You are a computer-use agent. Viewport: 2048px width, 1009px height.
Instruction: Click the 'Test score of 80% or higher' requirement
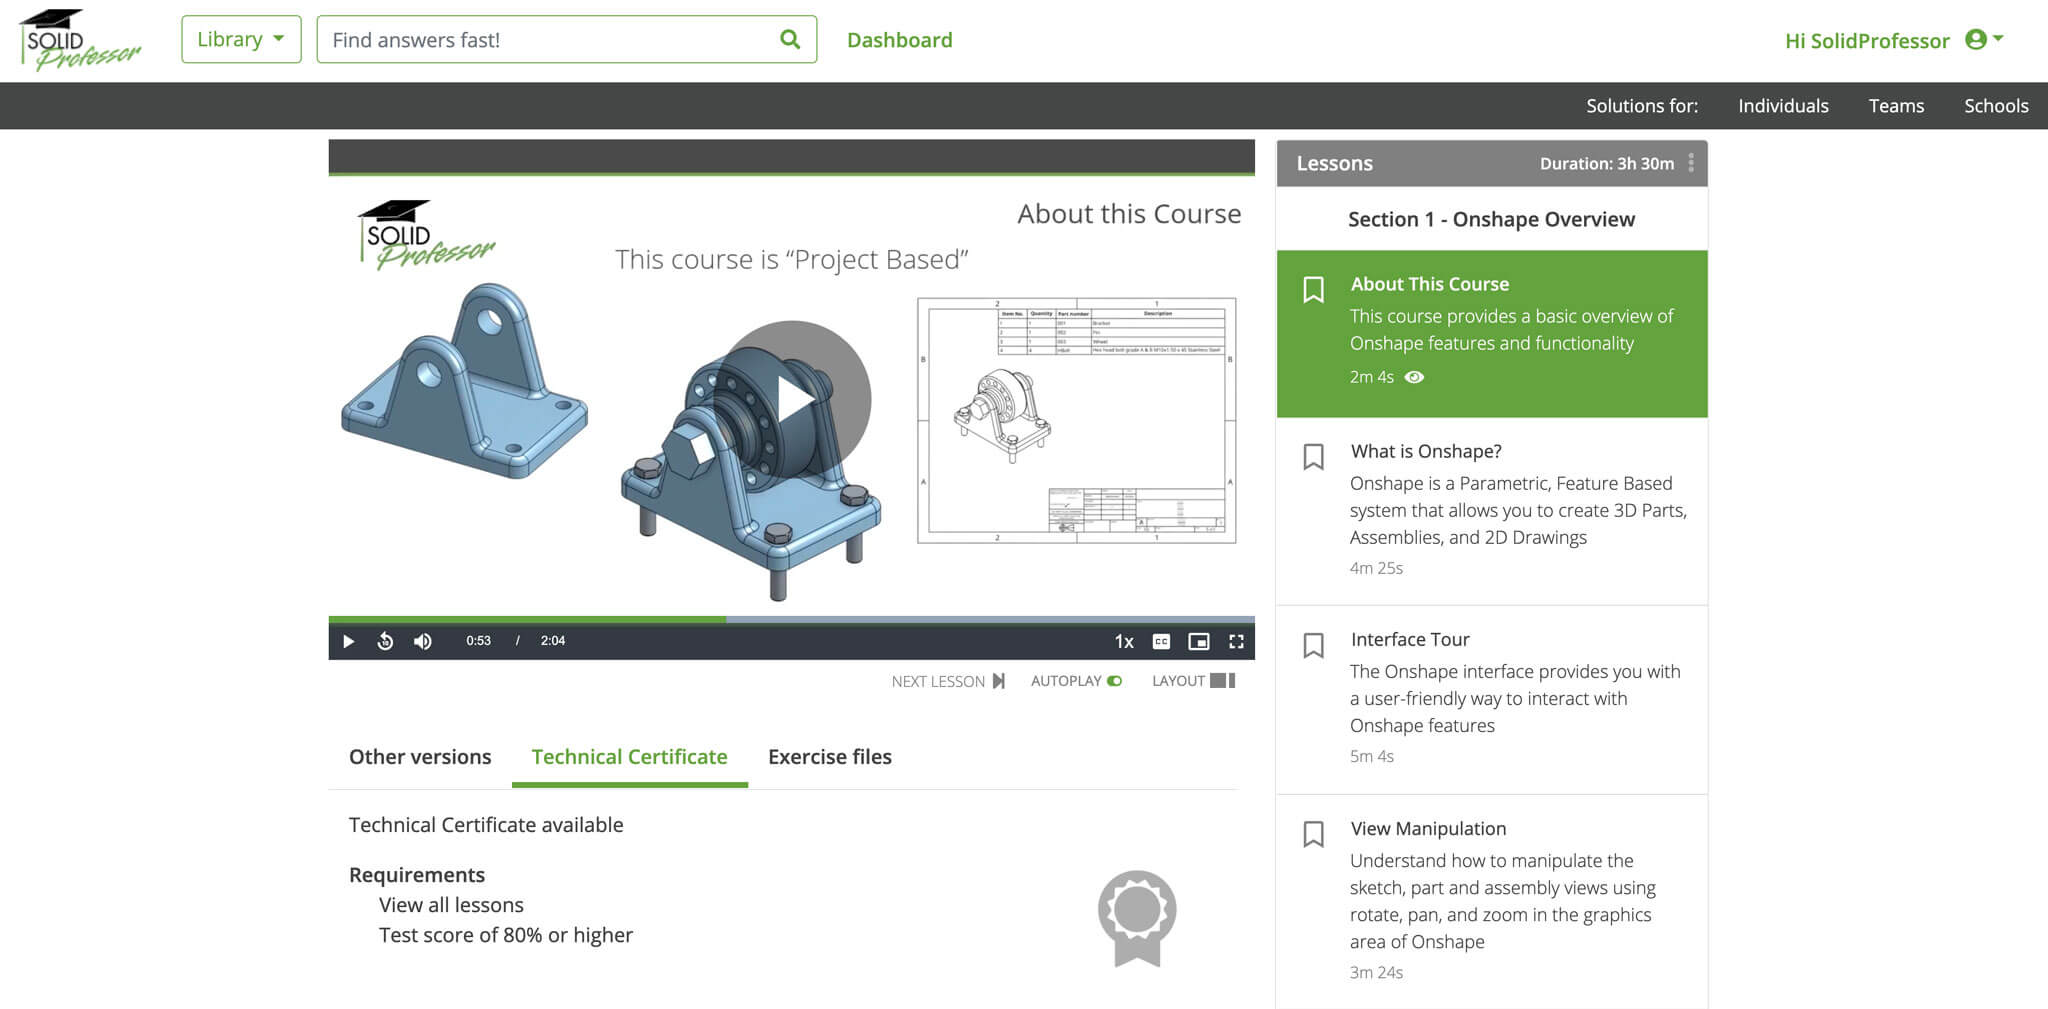[506, 935]
